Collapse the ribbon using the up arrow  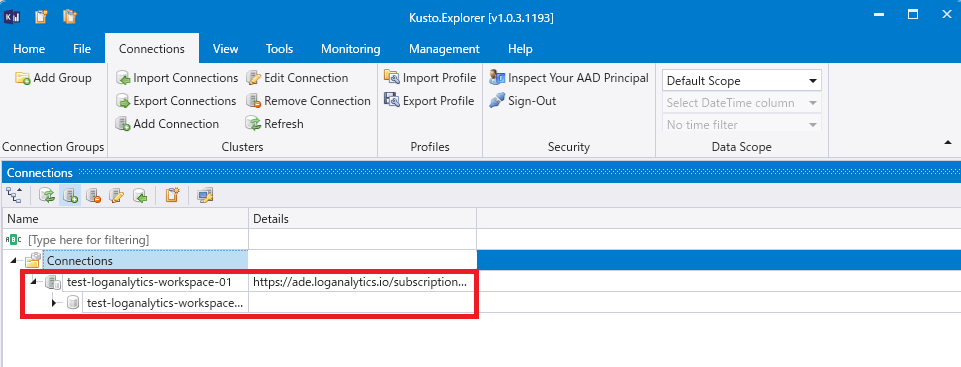click(x=948, y=142)
